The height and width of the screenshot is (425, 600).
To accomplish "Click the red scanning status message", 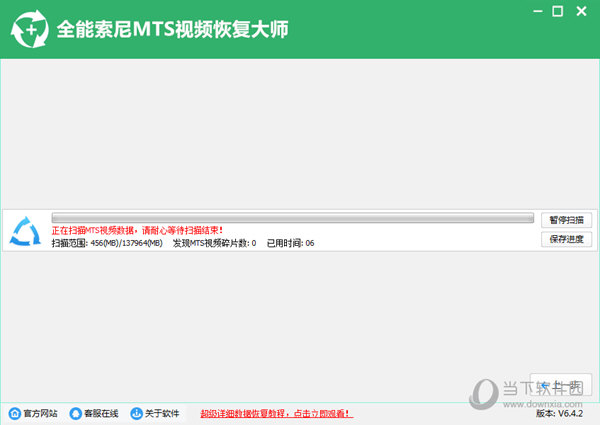I will [x=137, y=230].
